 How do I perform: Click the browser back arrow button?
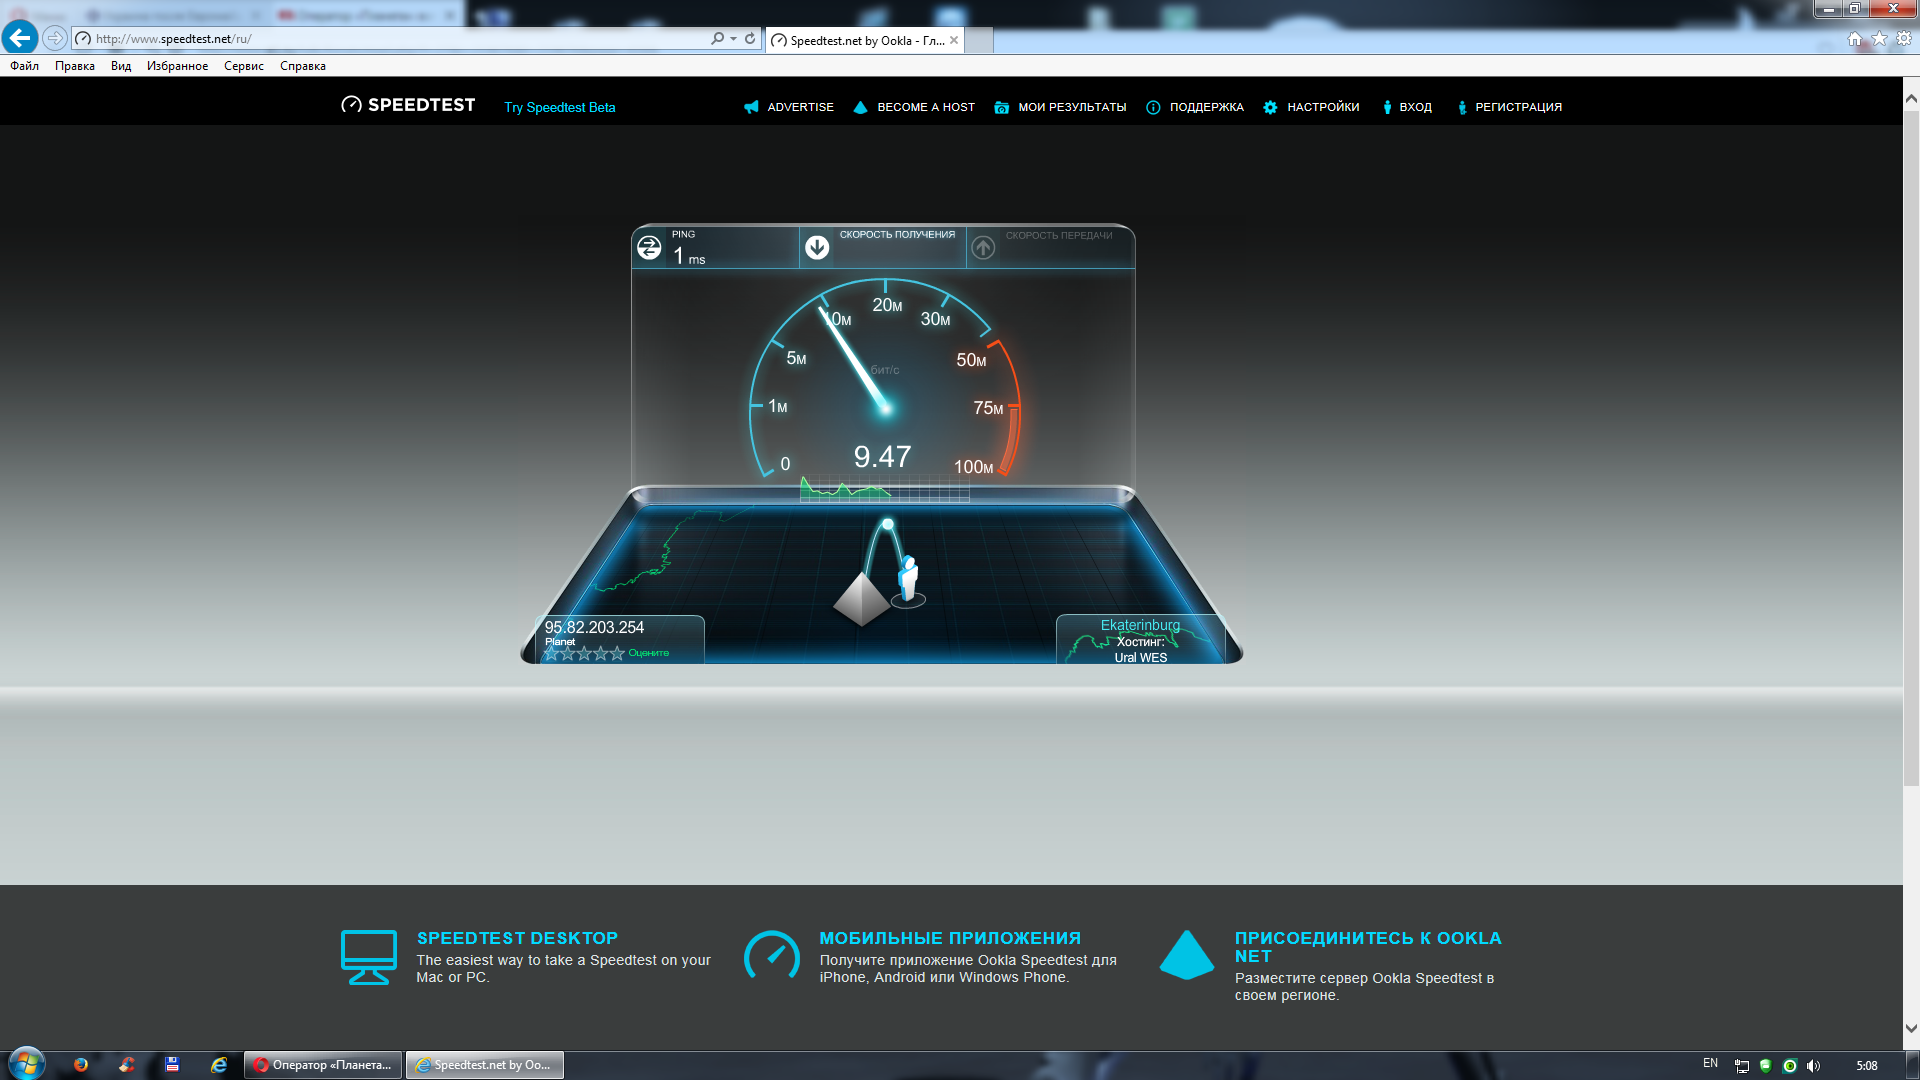(20, 38)
